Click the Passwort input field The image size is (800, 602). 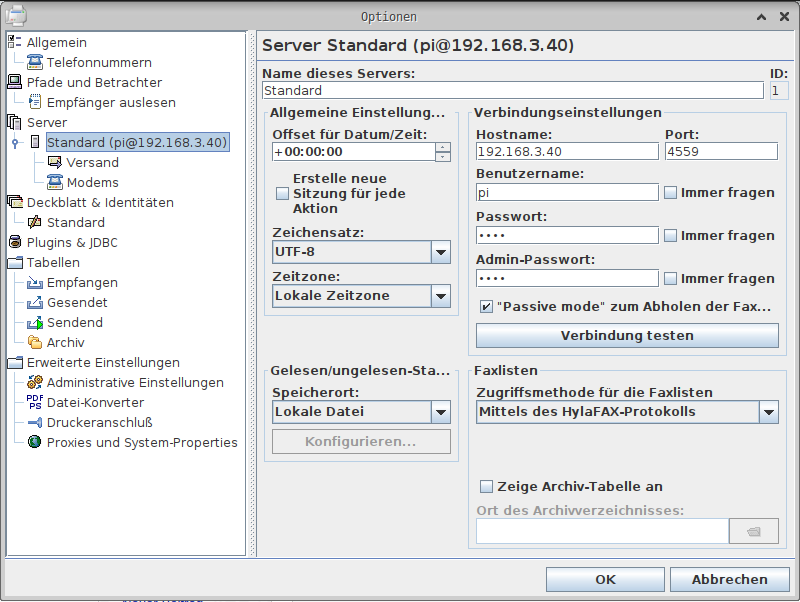(567, 235)
